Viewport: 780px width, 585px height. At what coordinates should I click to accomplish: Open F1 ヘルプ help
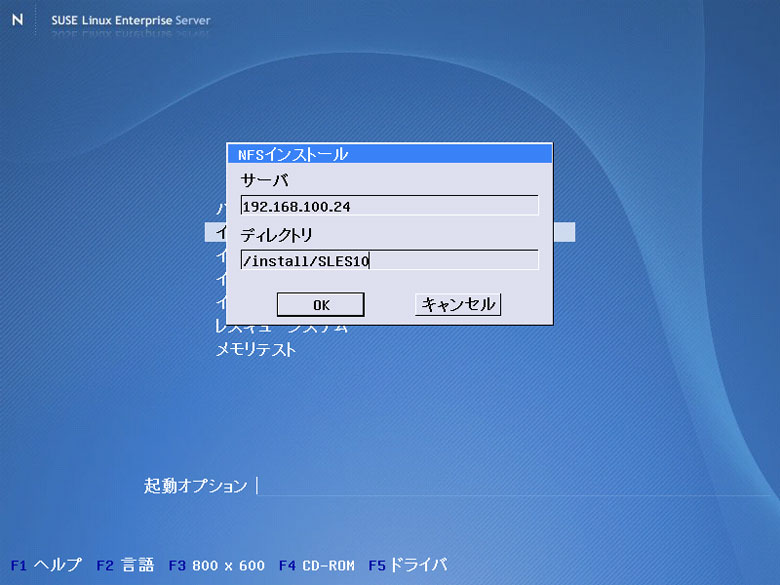tap(46, 565)
